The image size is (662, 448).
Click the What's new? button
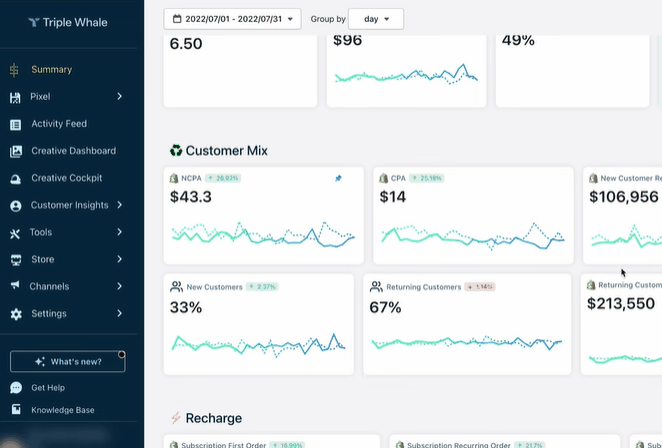[67, 361]
